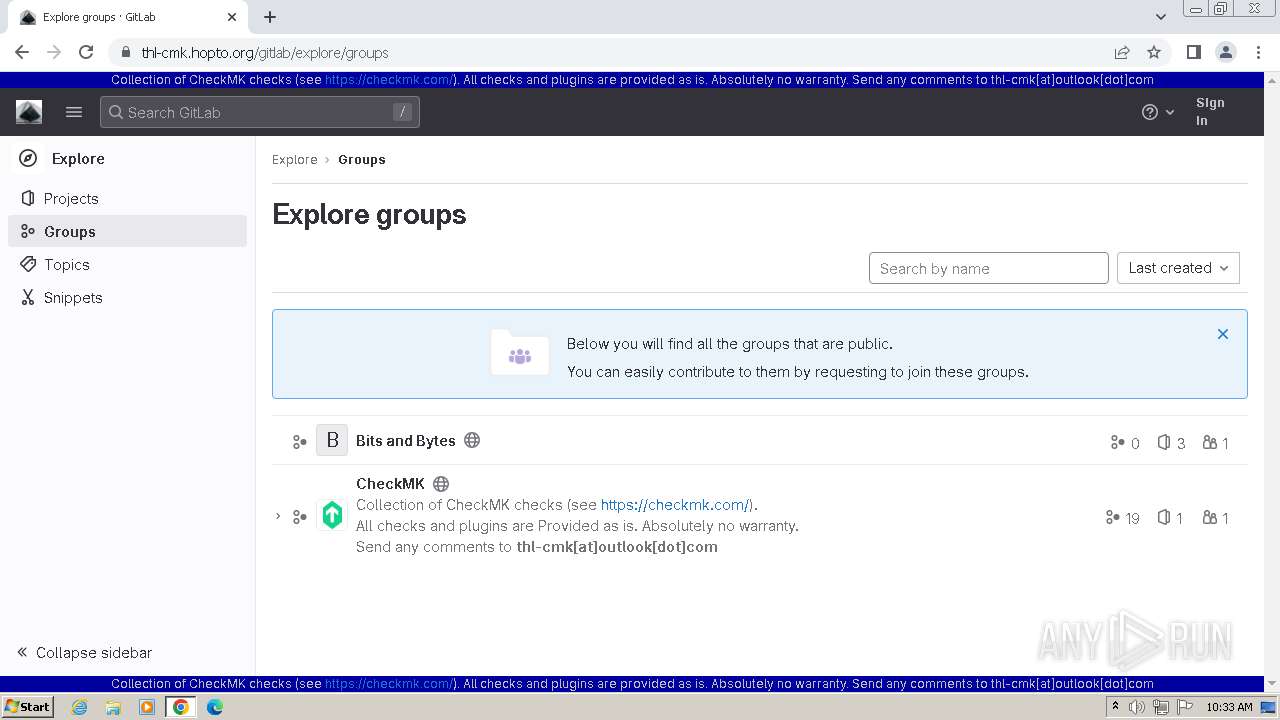
Task: Select Groups in the sidebar
Action: click(x=127, y=231)
